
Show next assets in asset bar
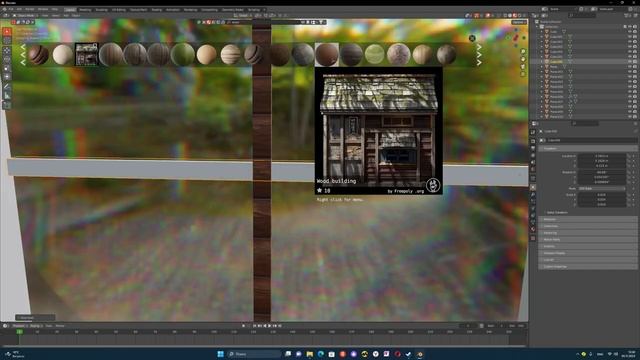479,55
